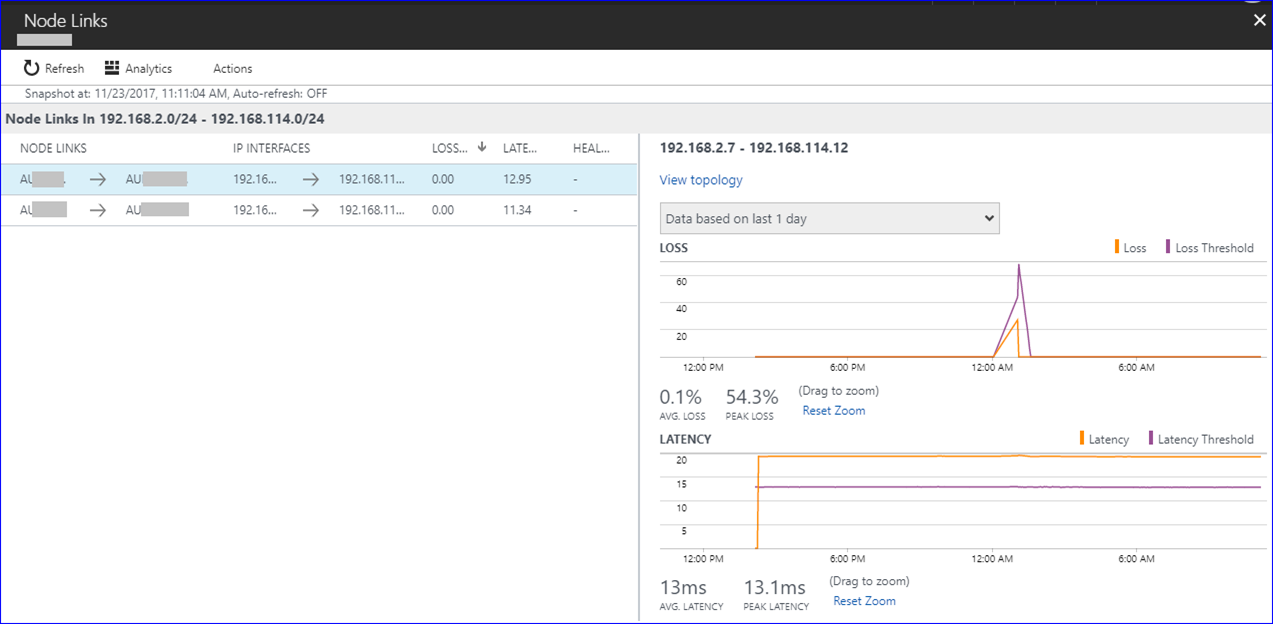Select the node link row with latency 11.34
This screenshot has height=624, width=1273.
[319, 210]
